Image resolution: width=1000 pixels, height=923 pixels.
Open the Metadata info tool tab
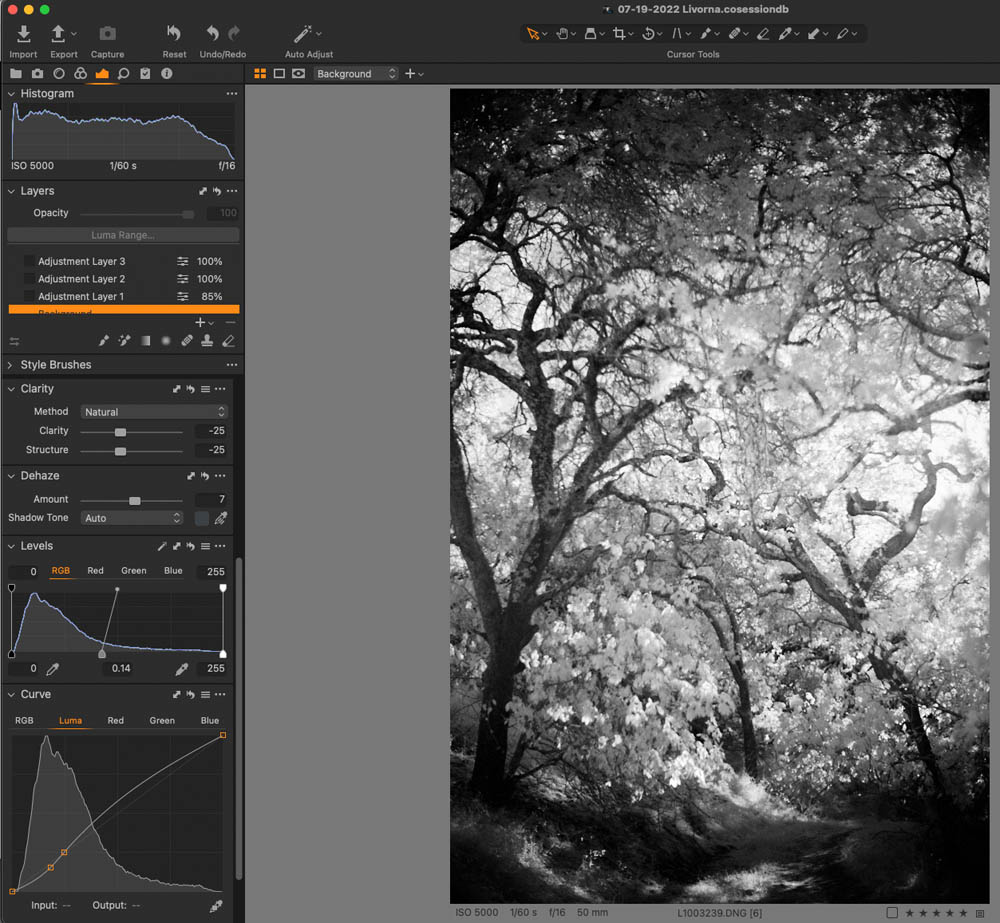(166, 73)
